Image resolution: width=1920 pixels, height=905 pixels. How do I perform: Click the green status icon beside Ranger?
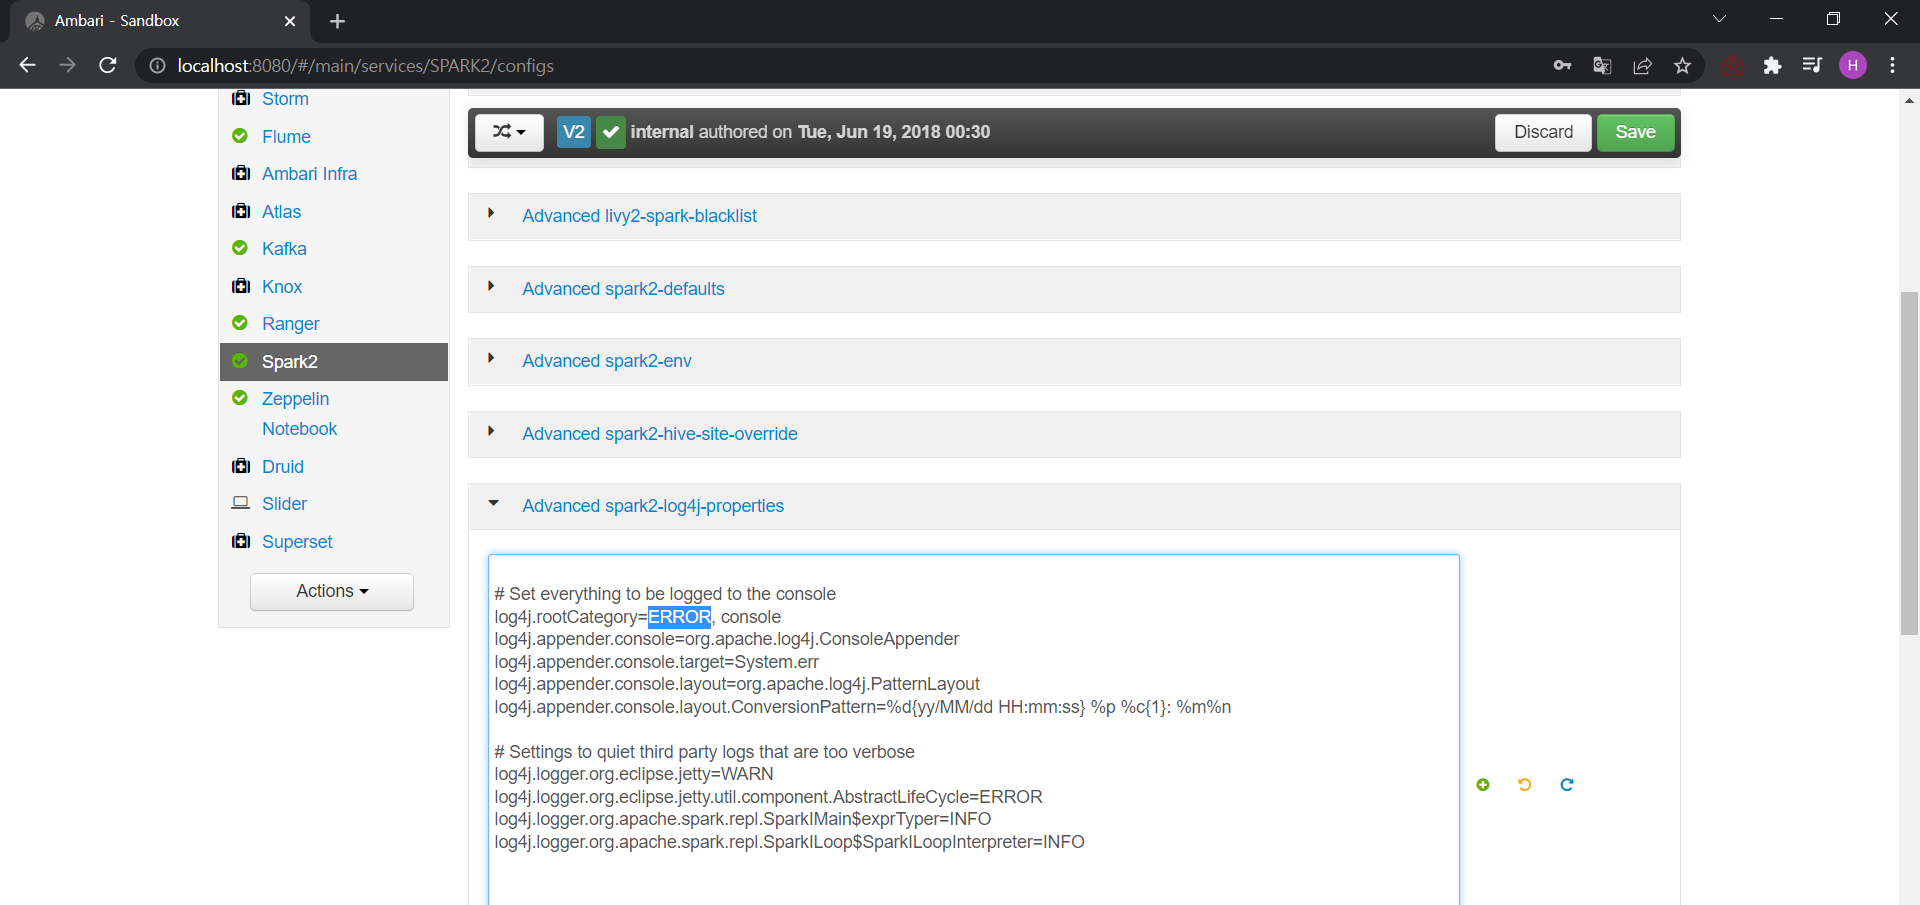tap(240, 323)
